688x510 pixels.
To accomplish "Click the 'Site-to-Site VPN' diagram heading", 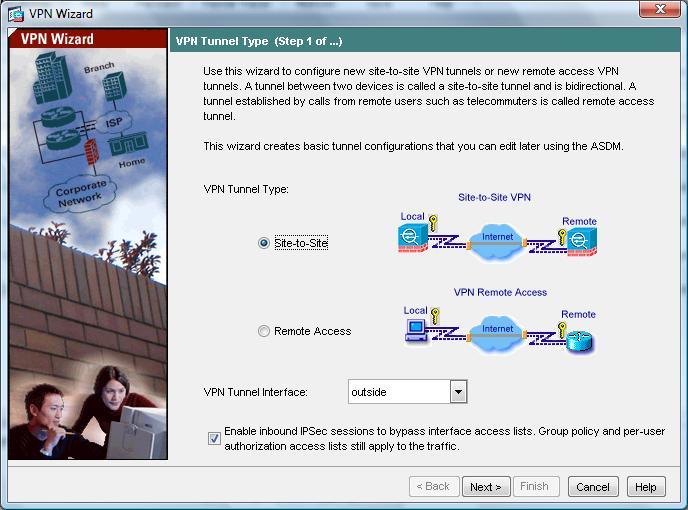I will tap(494, 198).
